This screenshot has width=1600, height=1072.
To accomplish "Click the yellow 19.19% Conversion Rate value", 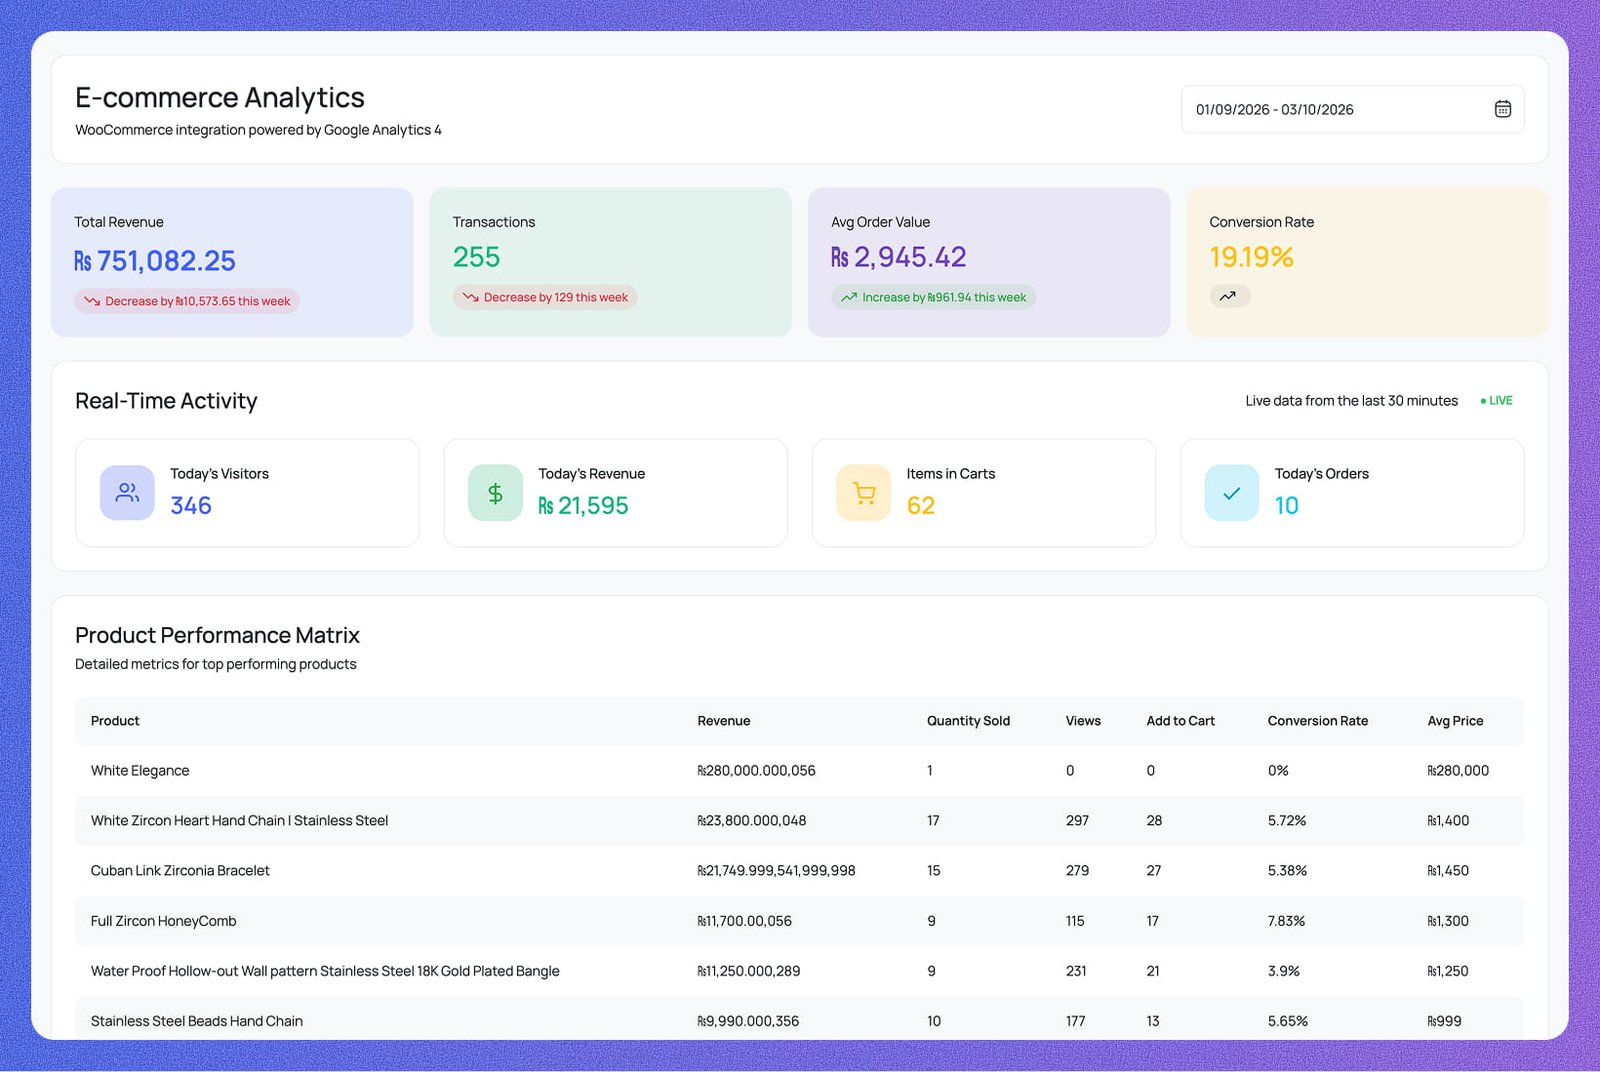I will click(1251, 257).
